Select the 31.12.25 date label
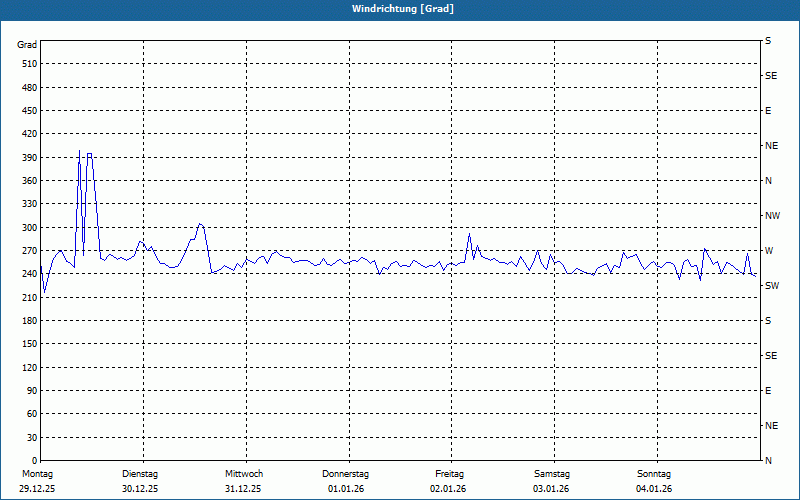 (x=243, y=489)
